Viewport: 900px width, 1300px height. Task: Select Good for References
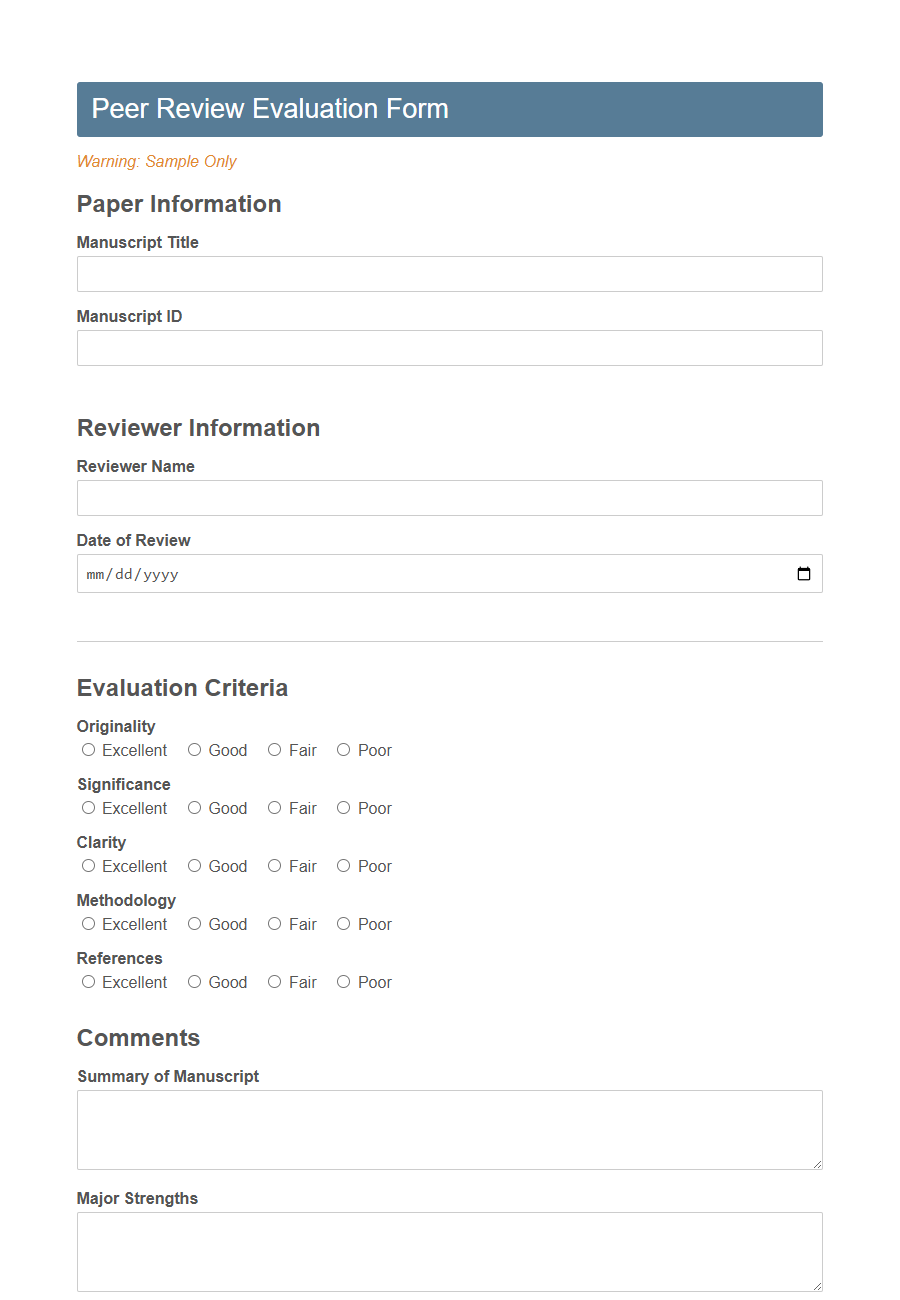[194, 981]
